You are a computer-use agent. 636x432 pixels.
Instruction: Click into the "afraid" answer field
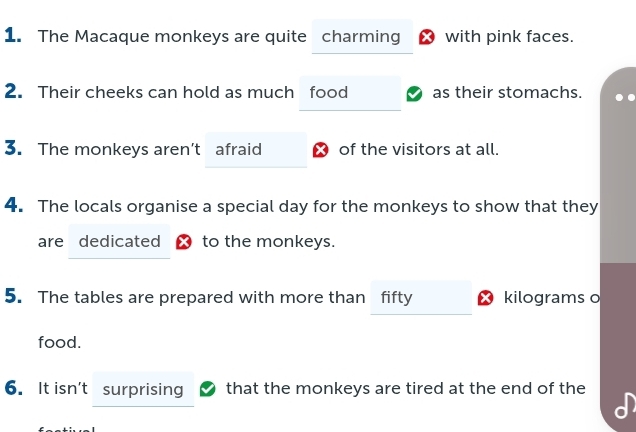[256, 151]
